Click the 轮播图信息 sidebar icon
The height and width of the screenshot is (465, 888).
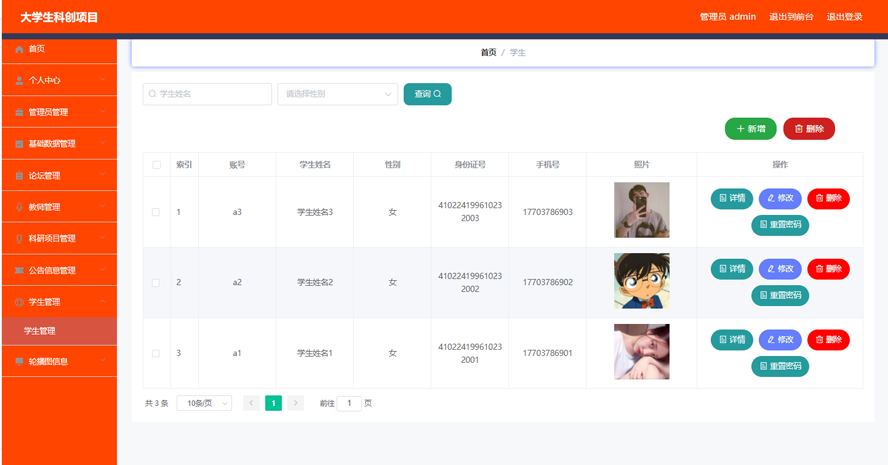click(19, 361)
